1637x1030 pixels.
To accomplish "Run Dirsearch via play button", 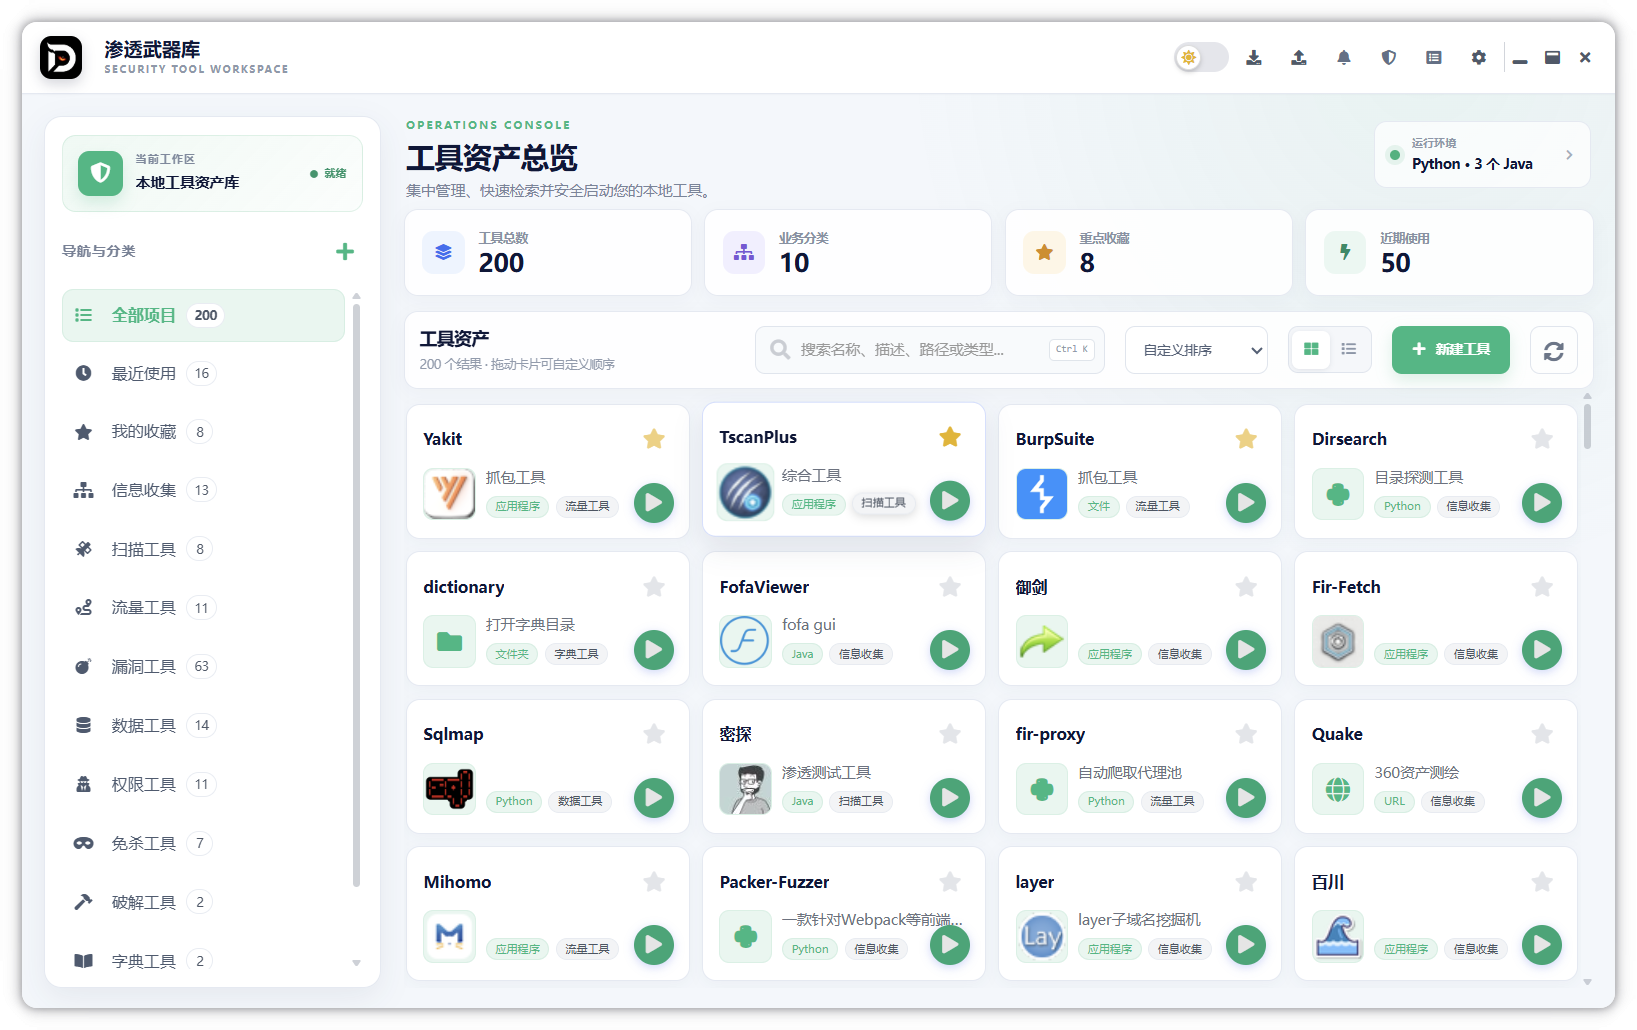I will point(1542,502).
